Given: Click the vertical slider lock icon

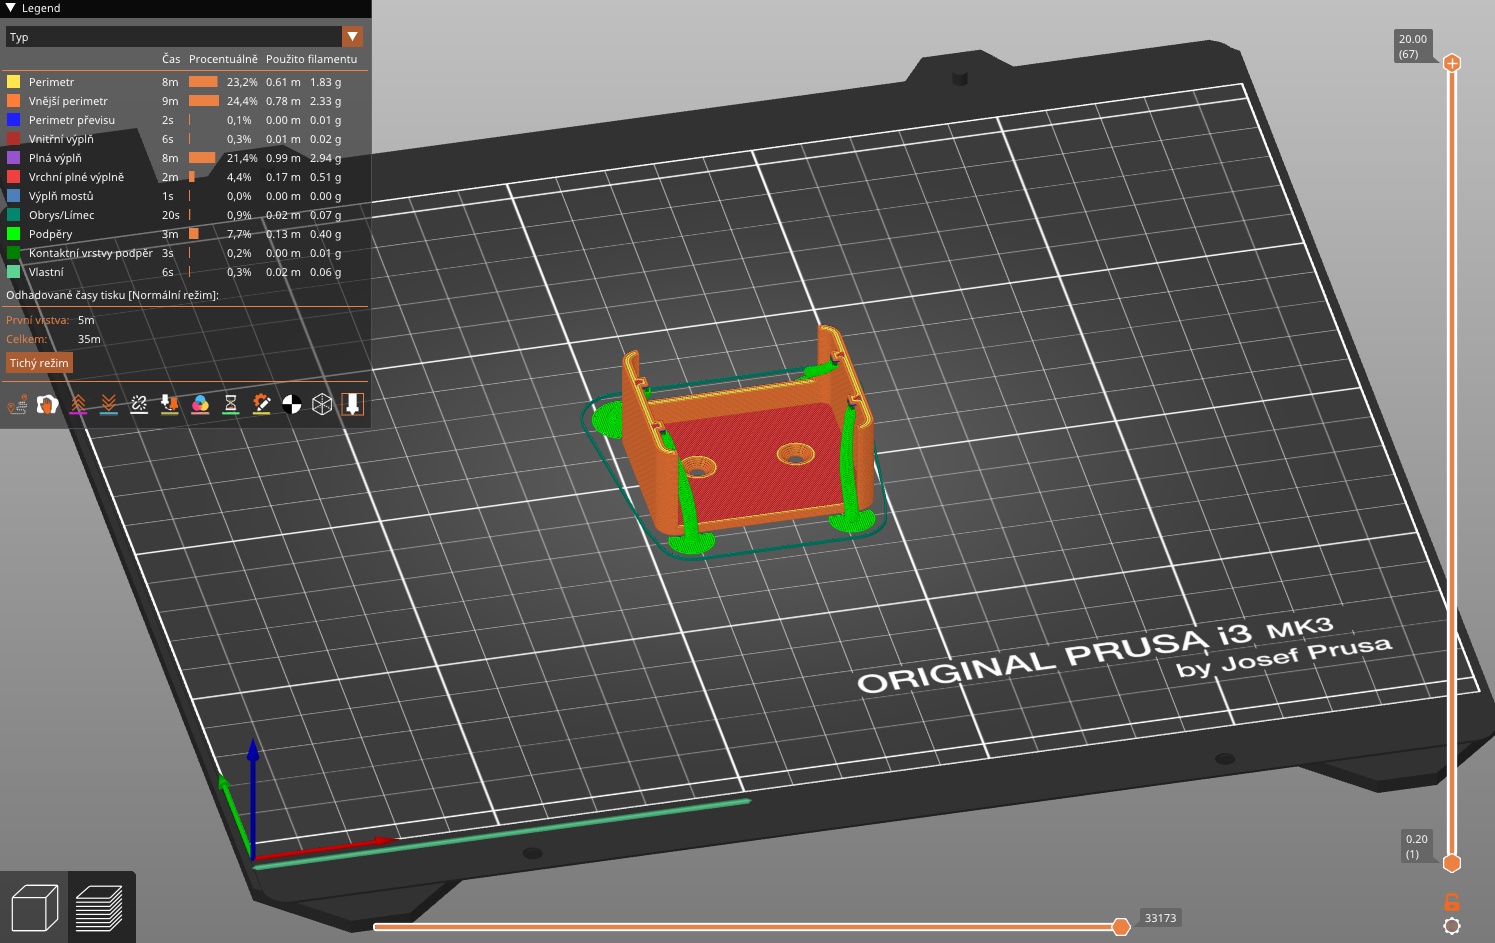Looking at the screenshot, I should coord(1452,902).
